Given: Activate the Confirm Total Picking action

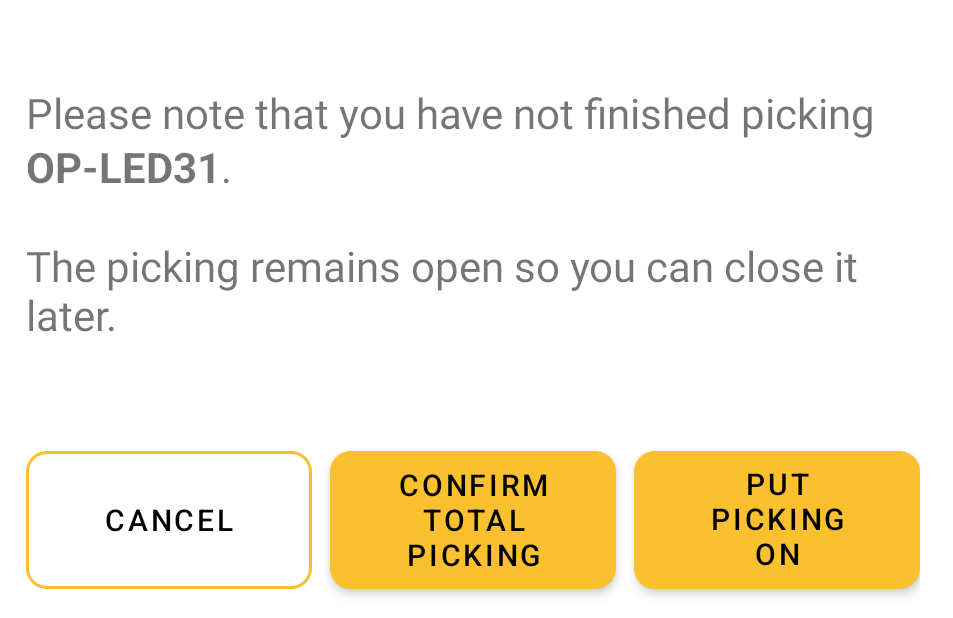Looking at the screenshot, I should 473,520.
